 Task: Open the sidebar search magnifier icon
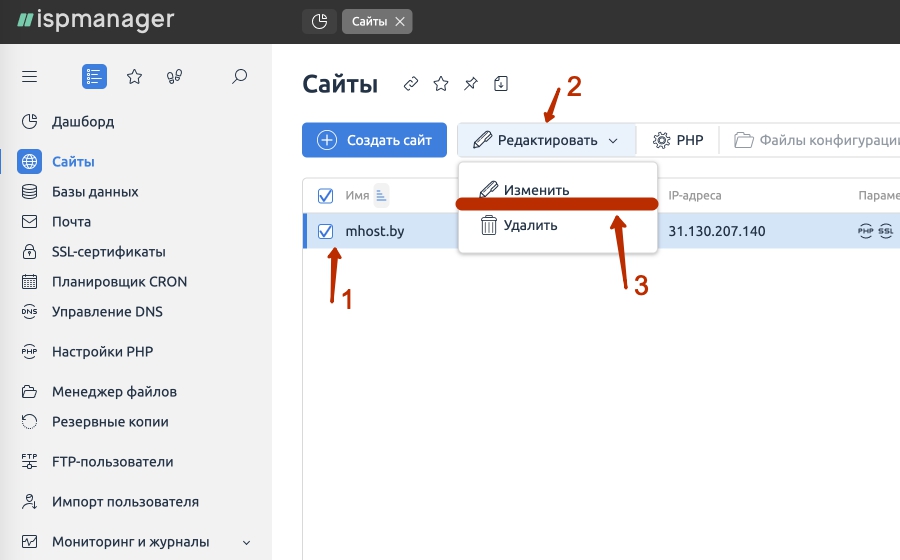239,76
